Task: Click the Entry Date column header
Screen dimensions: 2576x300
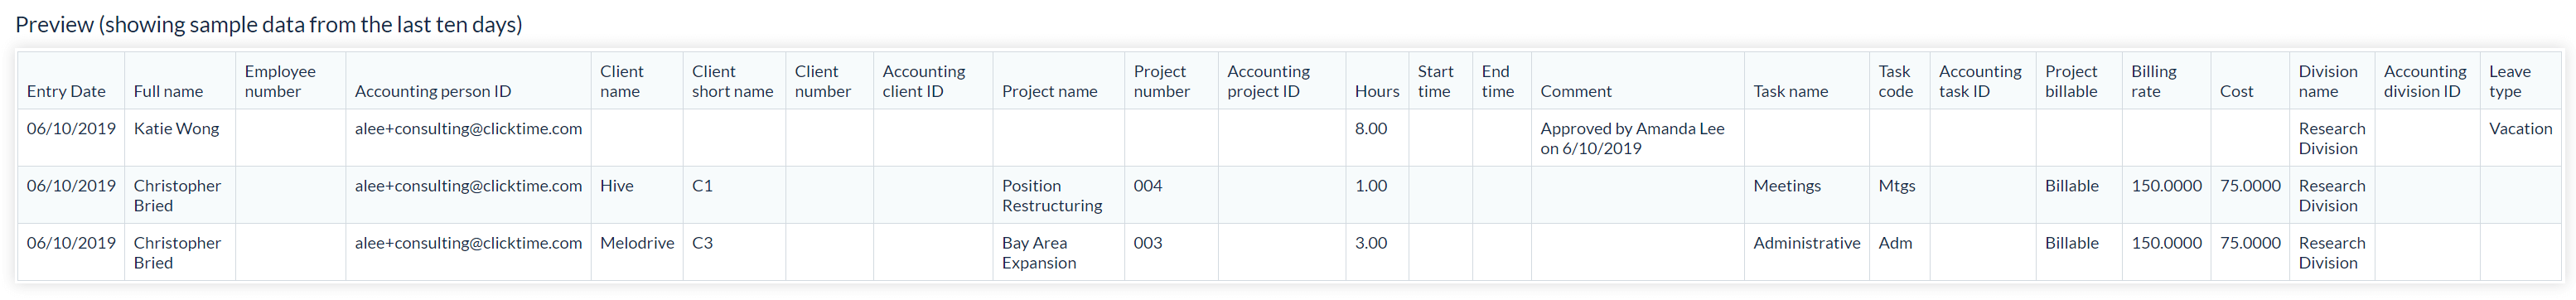Action: pos(66,91)
